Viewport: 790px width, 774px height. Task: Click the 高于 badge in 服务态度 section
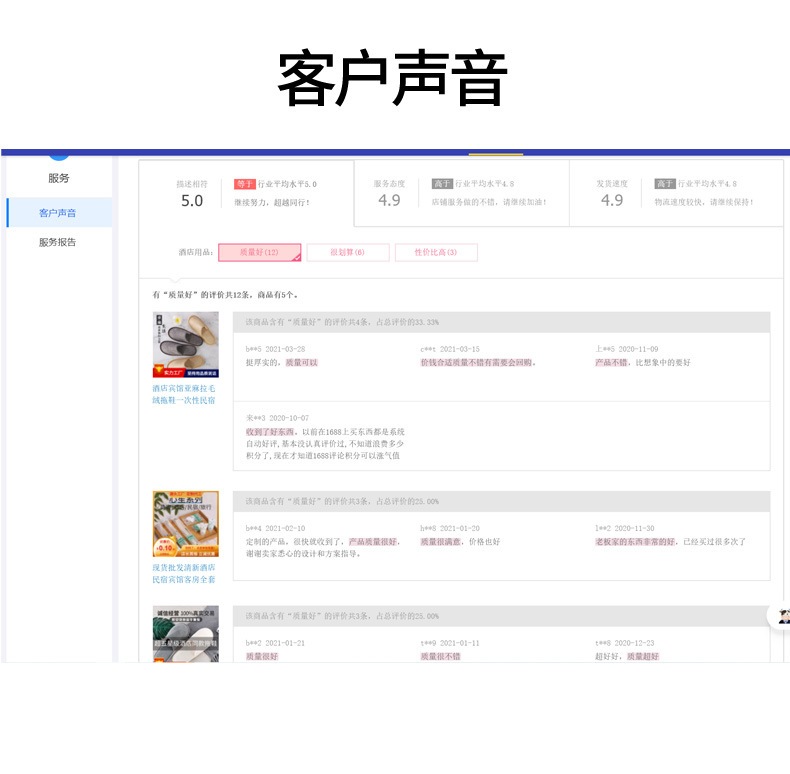[442, 184]
